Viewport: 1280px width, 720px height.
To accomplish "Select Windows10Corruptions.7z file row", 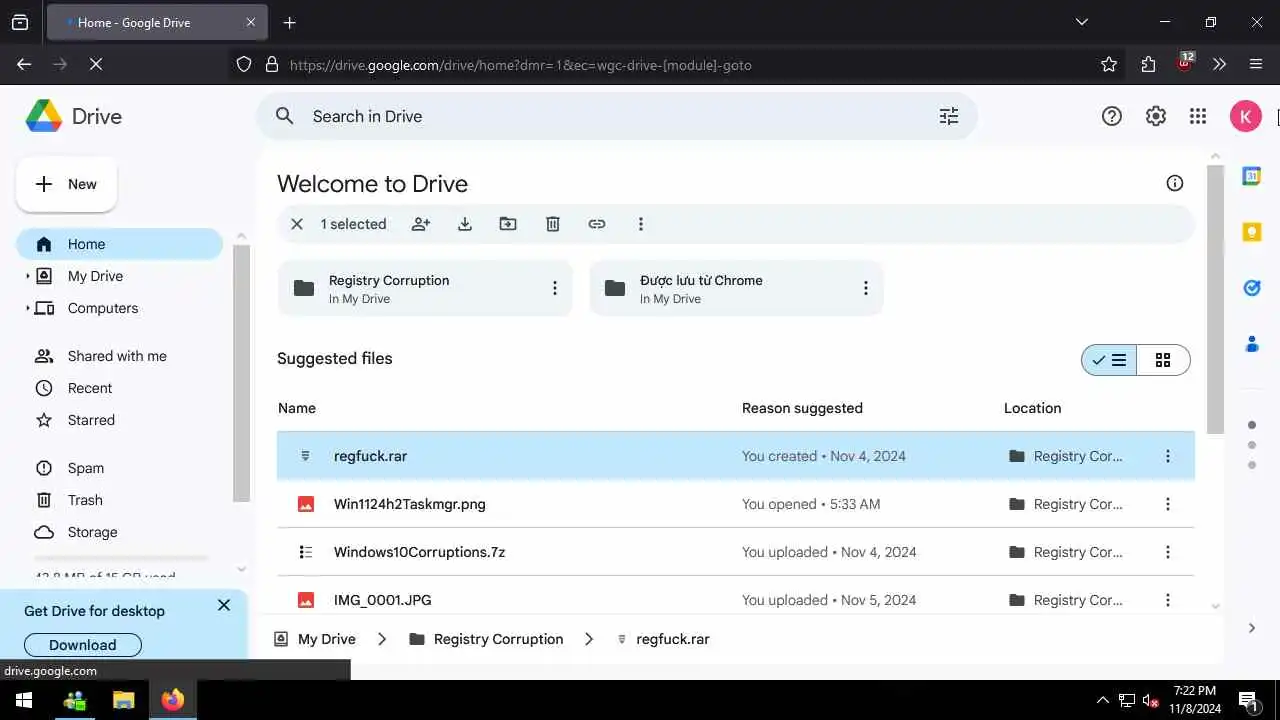I will pyautogui.click(x=736, y=552).
